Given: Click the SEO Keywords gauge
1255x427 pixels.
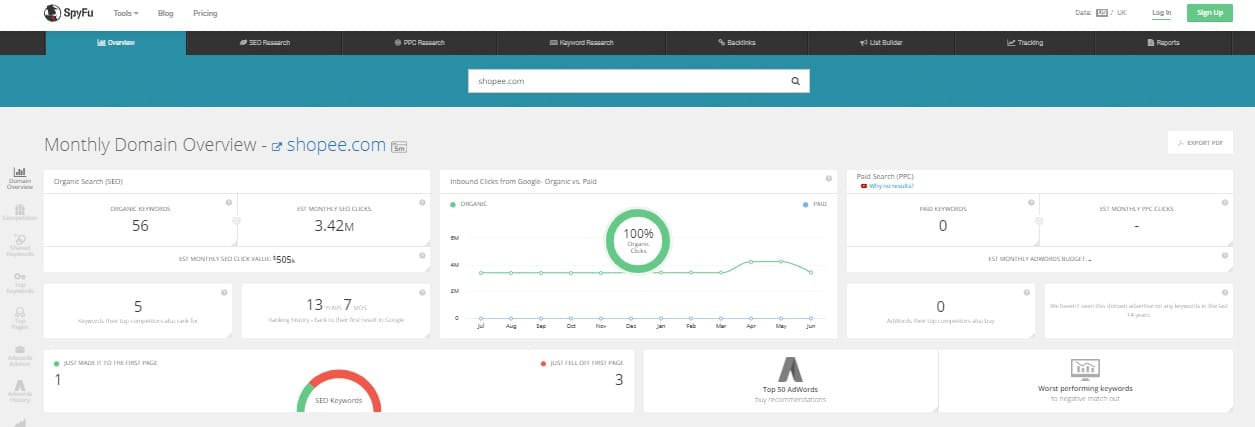Looking at the screenshot, I should click(x=339, y=389).
